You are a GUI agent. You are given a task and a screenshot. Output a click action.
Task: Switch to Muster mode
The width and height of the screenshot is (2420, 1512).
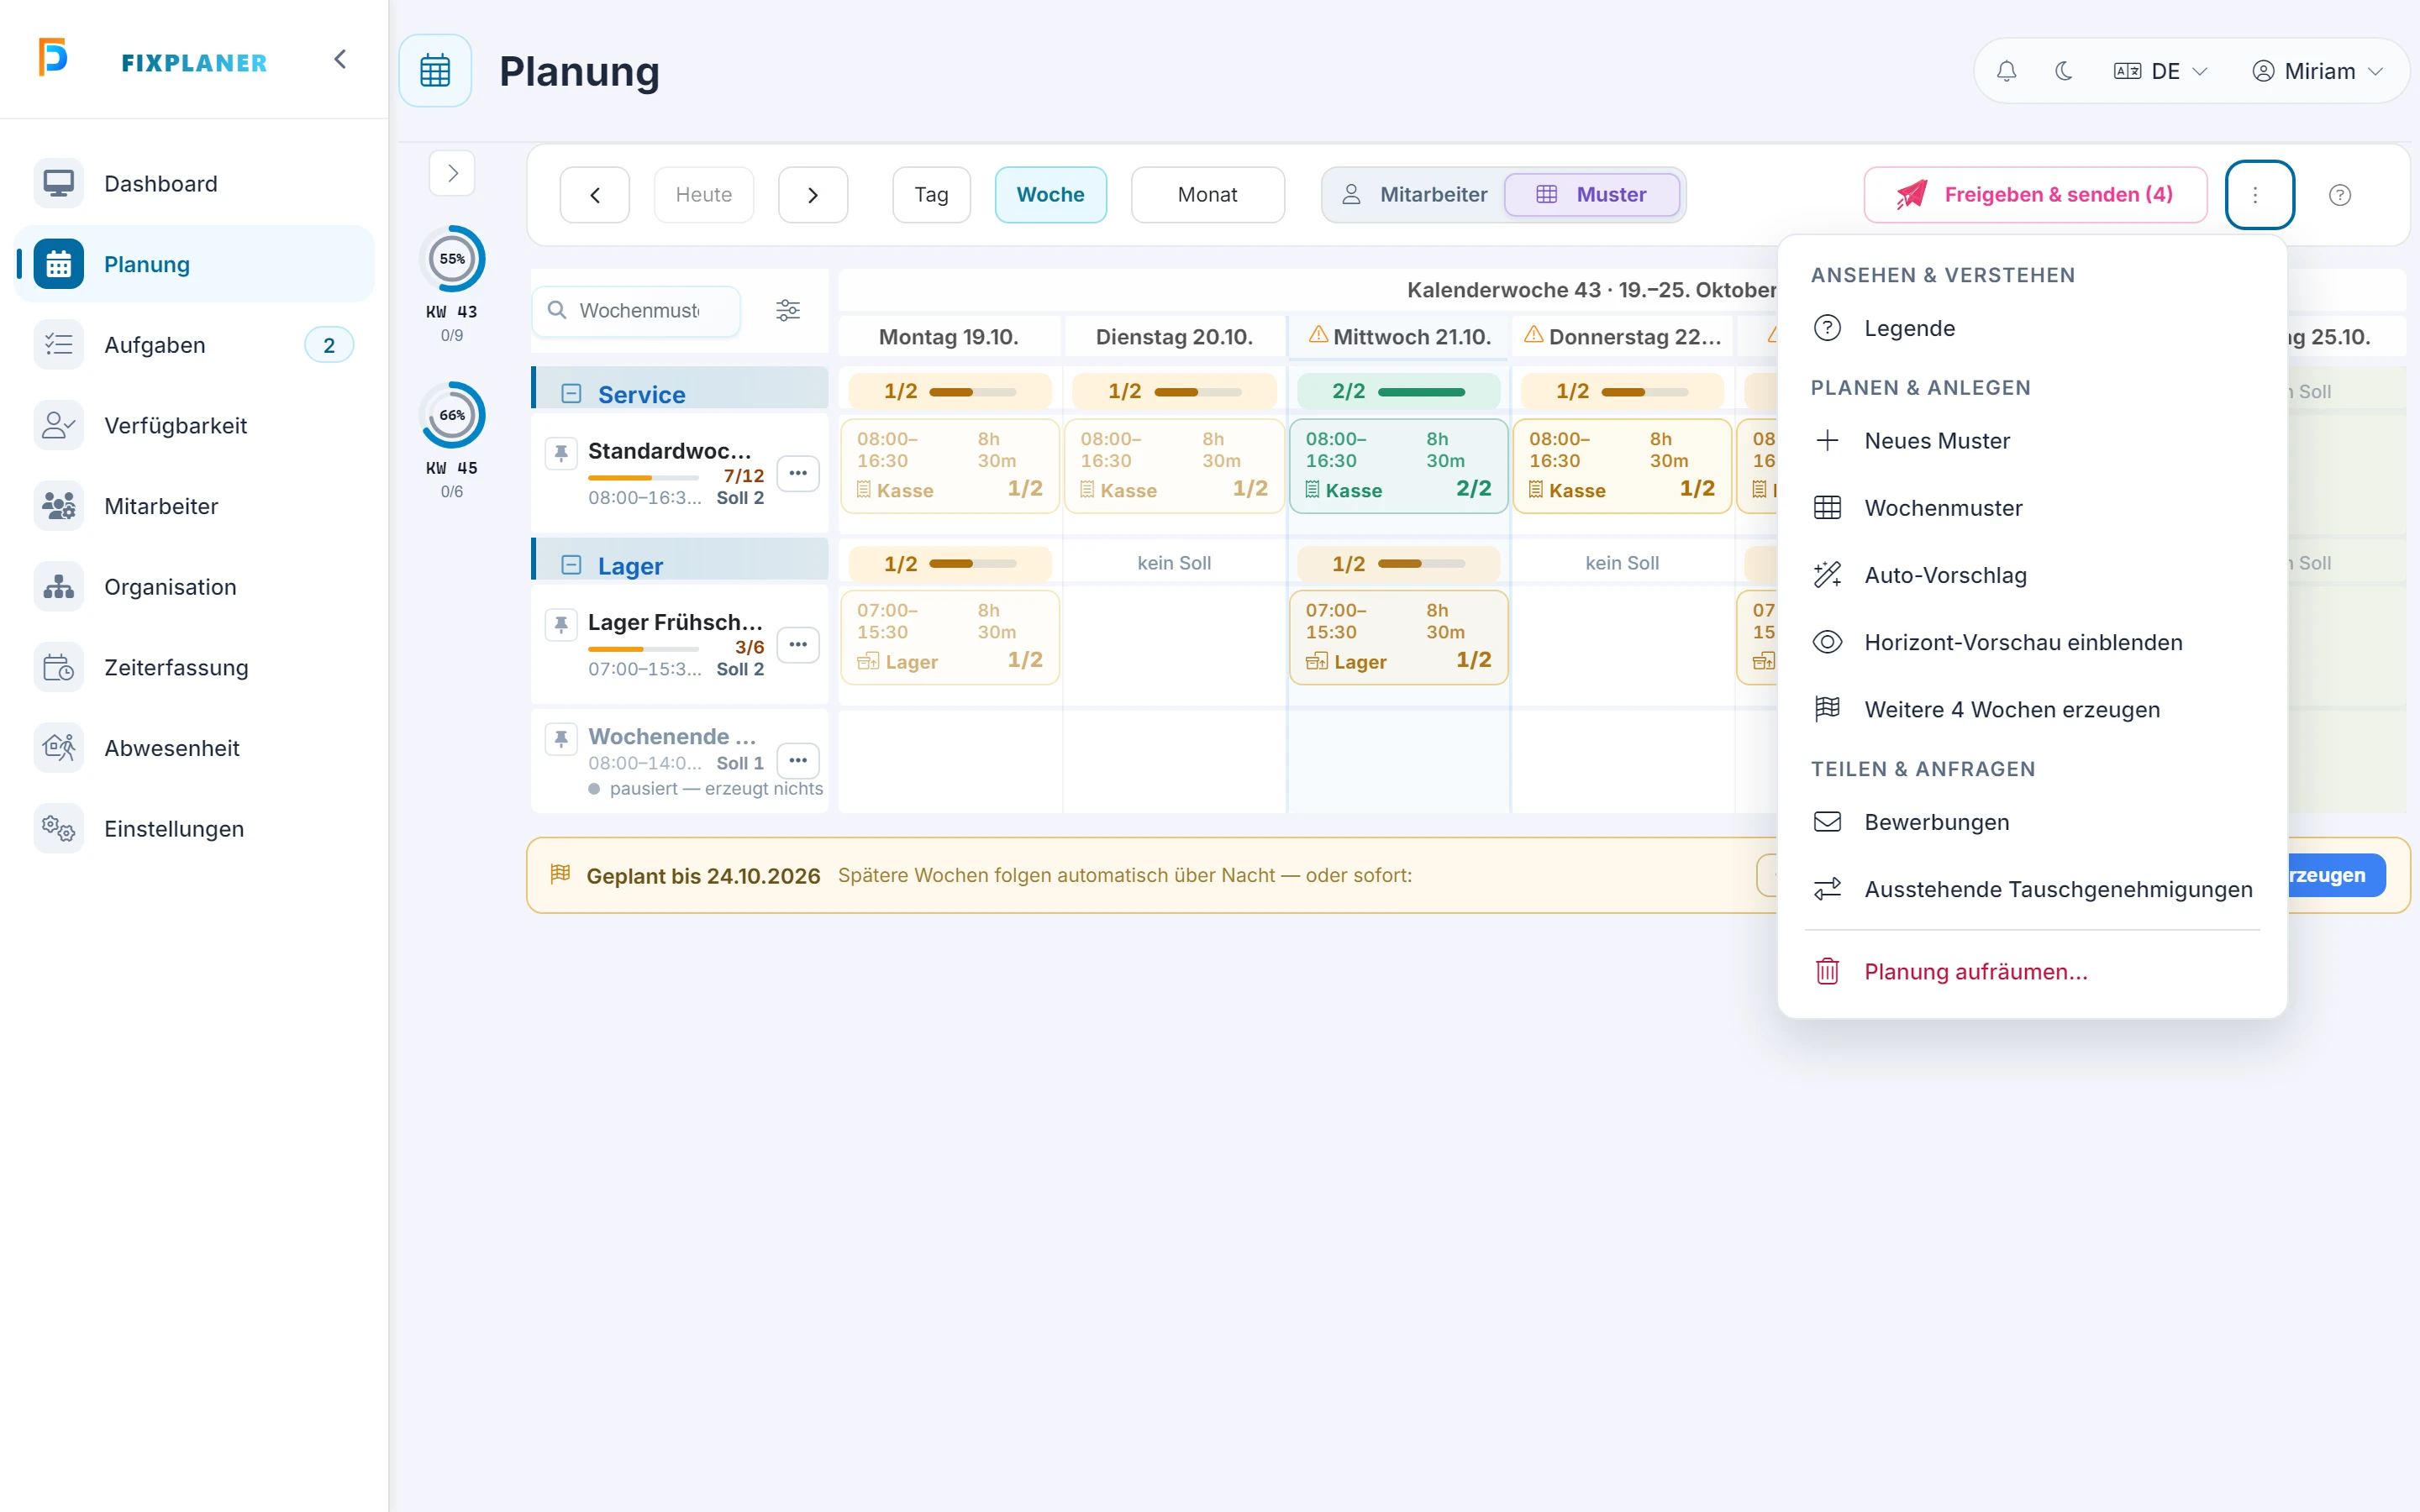1592,195
